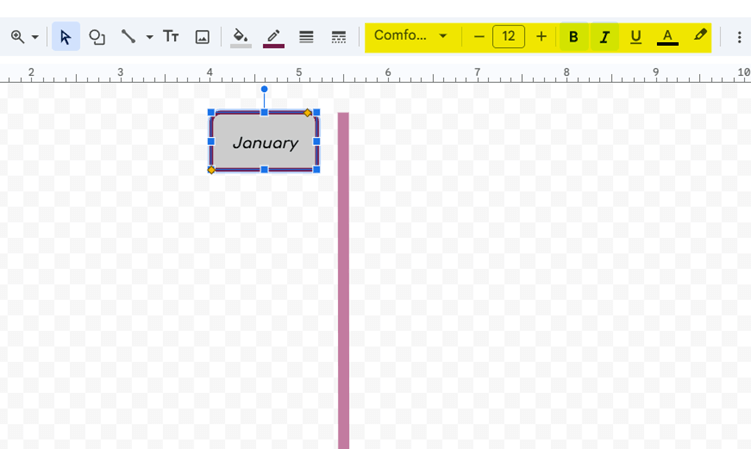
Task: Expand the line type dropdown arrow
Action: [x=149, y=37]
